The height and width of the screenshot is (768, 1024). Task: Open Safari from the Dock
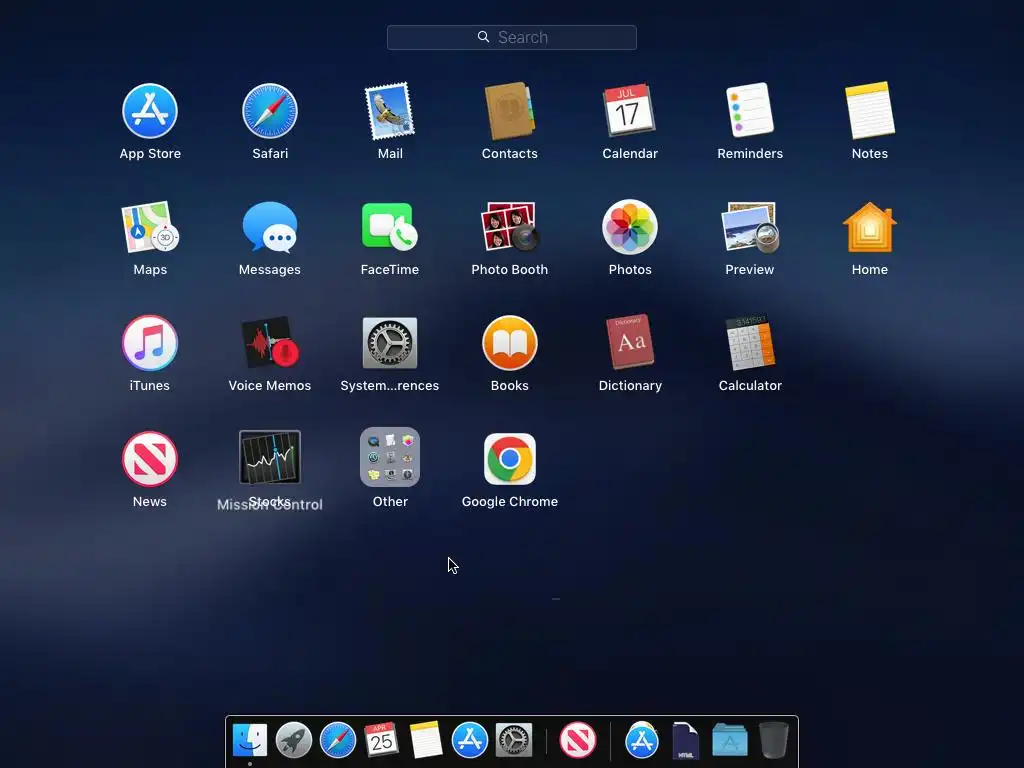pos(338,740)
